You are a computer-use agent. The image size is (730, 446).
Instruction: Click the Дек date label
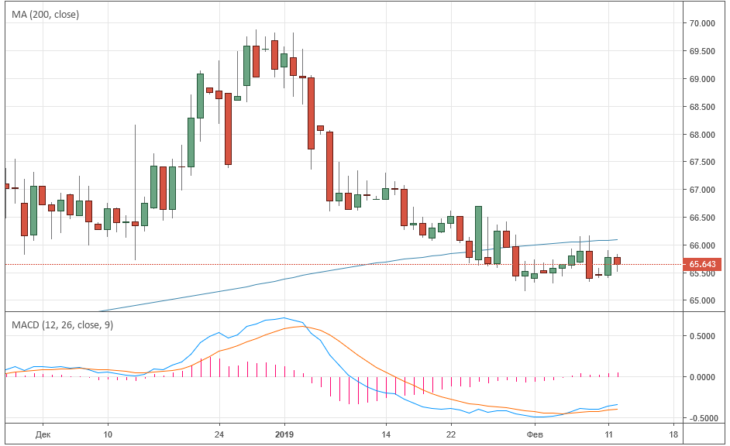pyautogui.click(x=43, y=435)
